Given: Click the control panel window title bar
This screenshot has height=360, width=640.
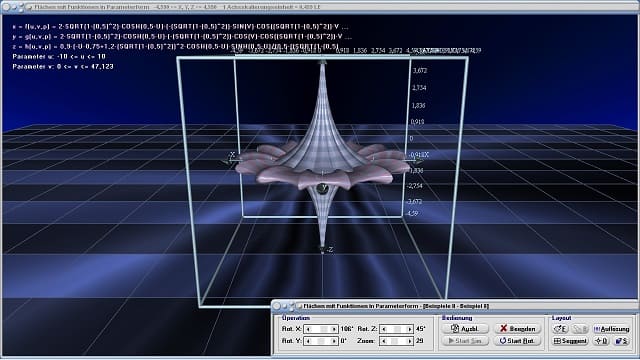Looking at the screenshot, I should pos(454,306).
